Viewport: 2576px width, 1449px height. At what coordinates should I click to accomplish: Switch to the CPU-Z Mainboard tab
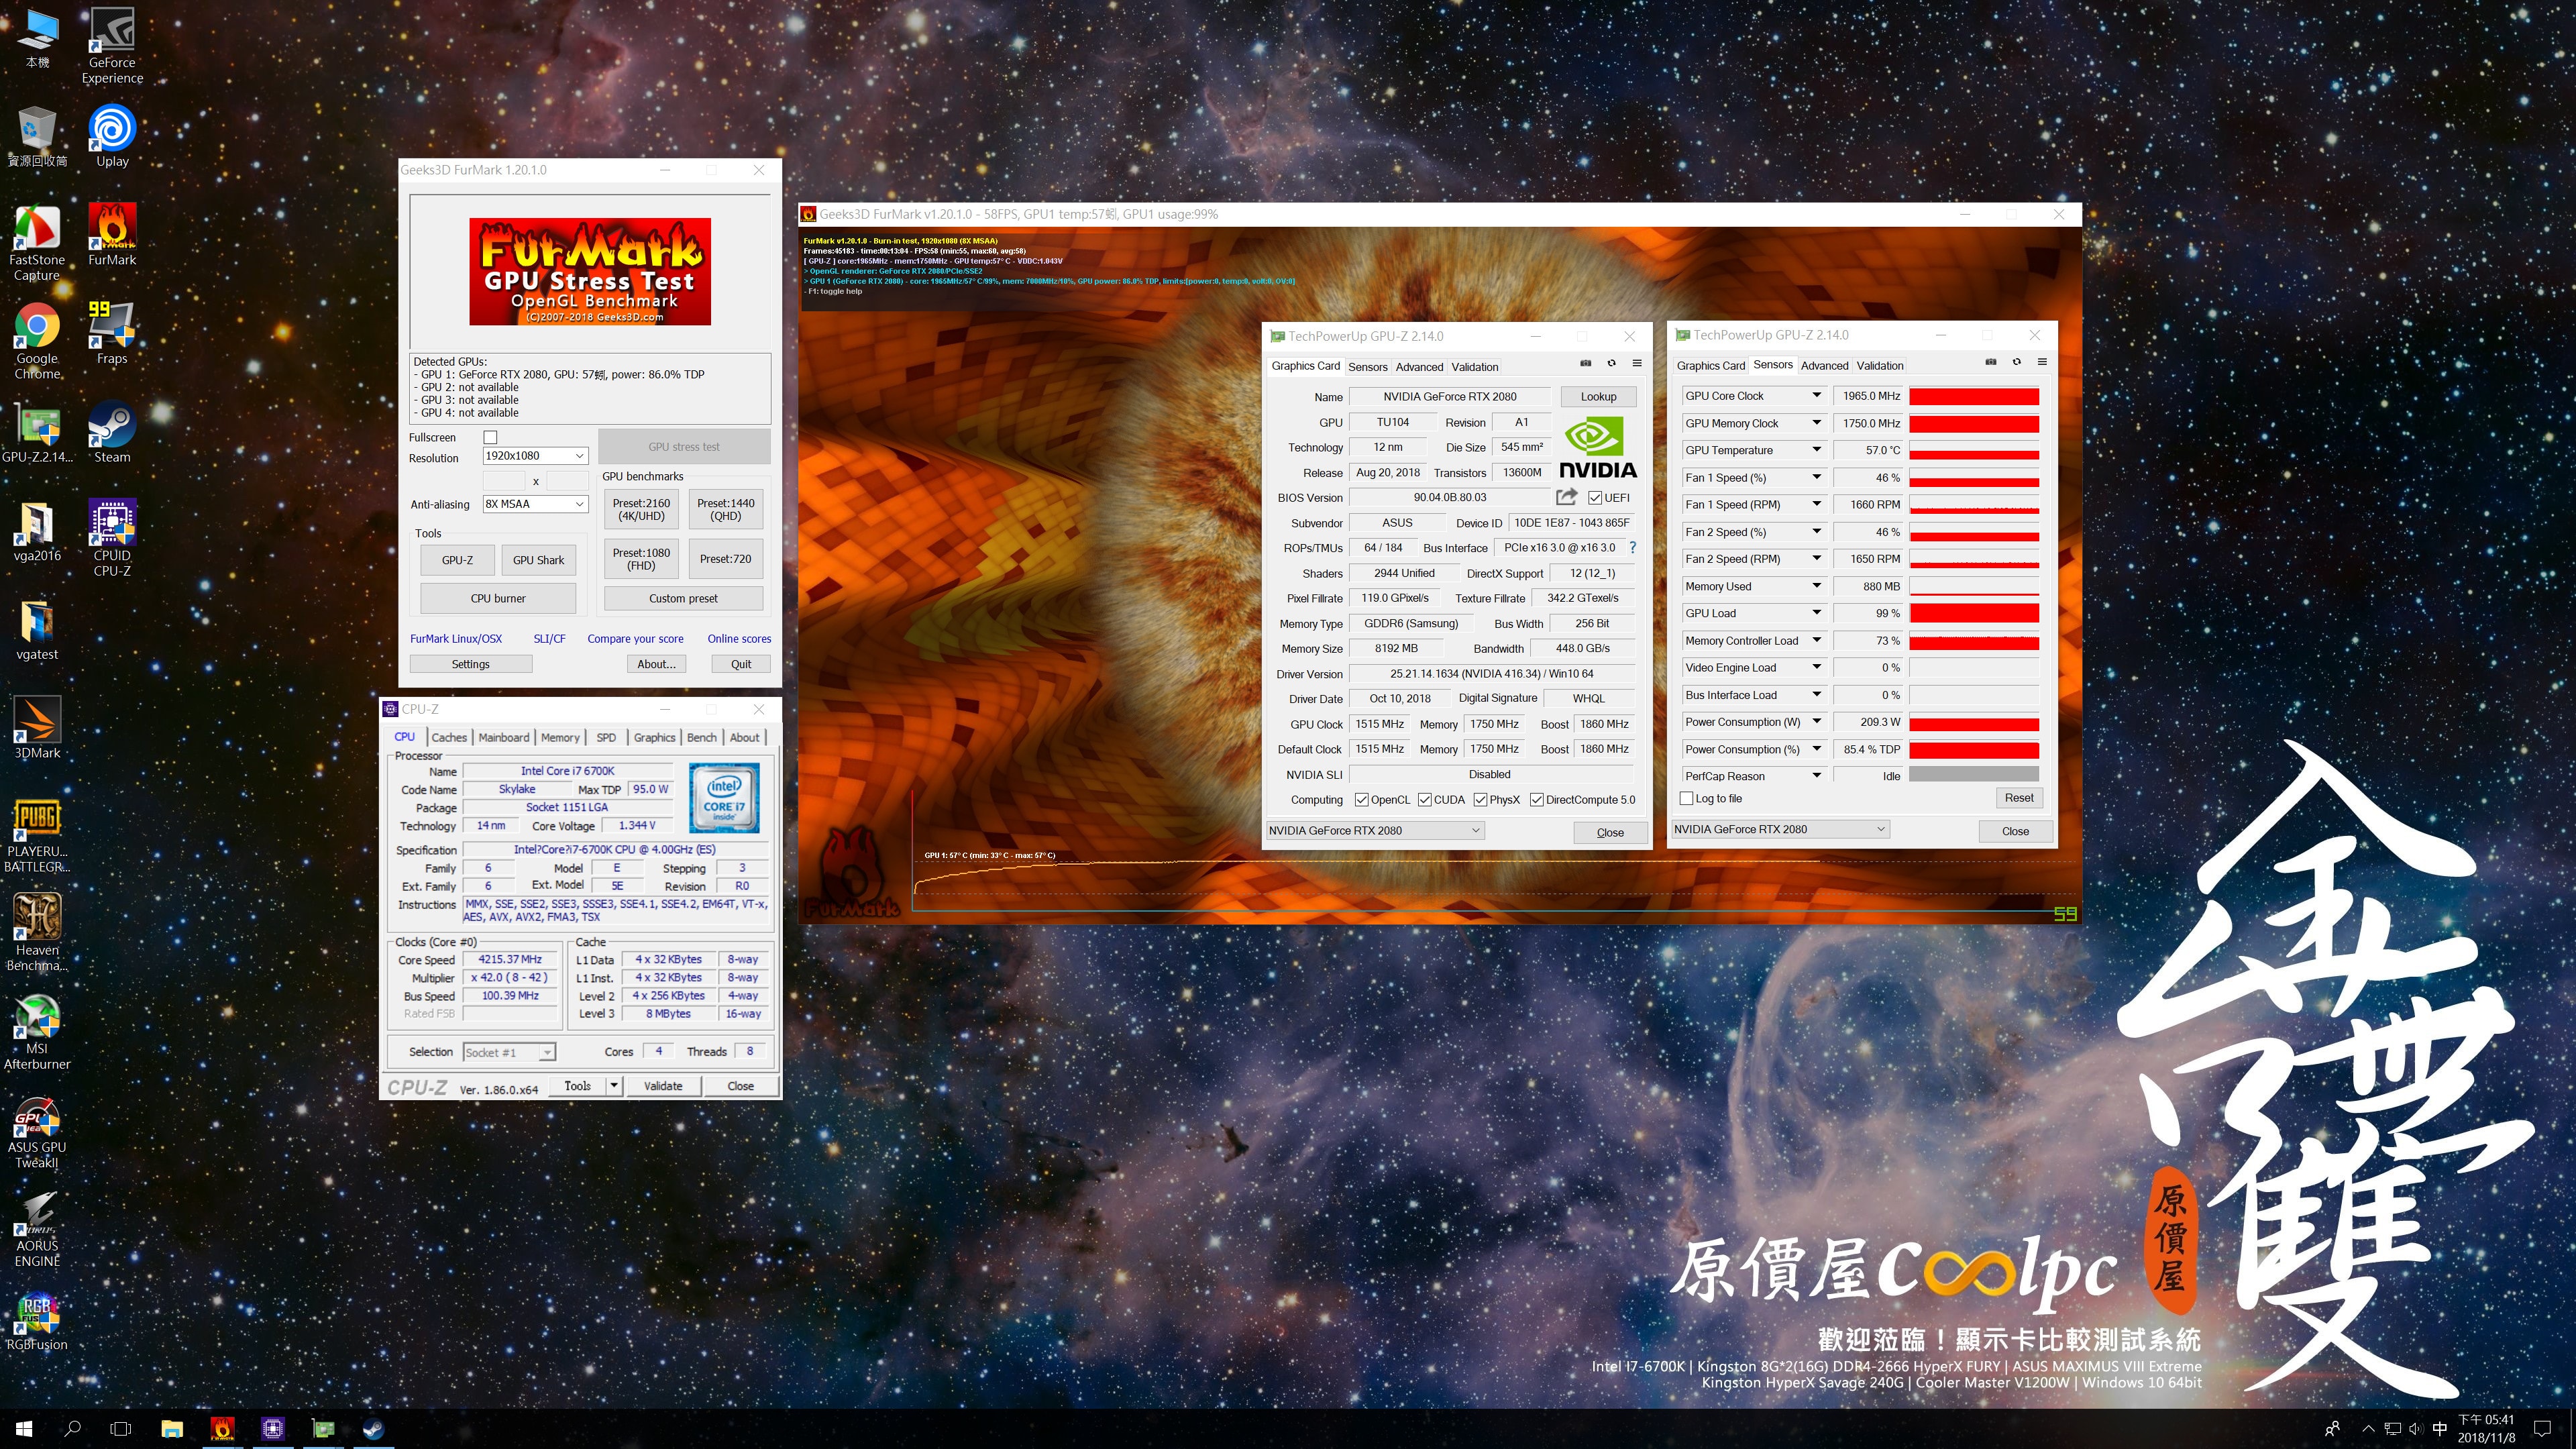point(503,737)
